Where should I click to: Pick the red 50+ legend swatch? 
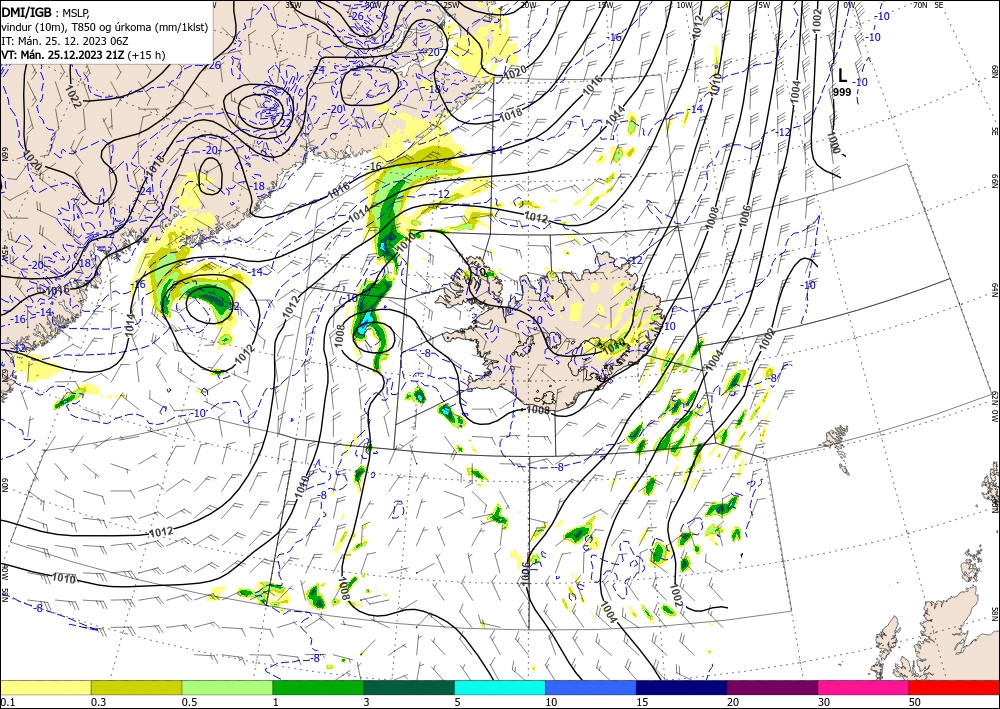[954, 687]
